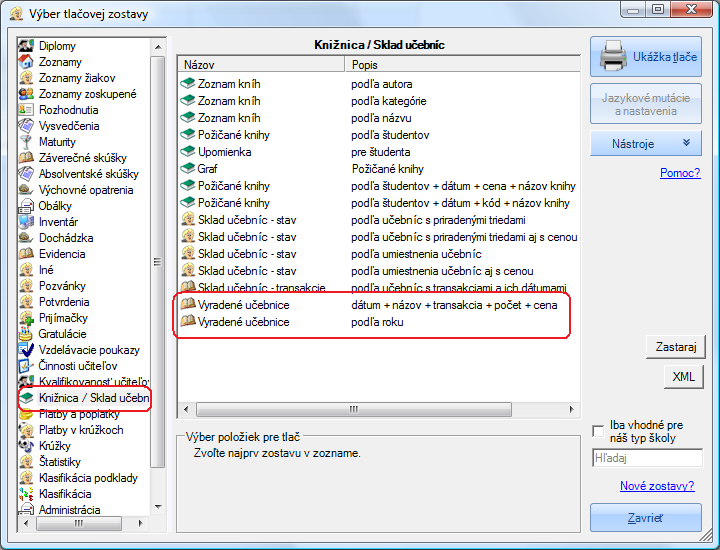The height and width of the screenshot is (550, 720).
Task: Select Požičané knihy podľa študentov row
Action: coord(378,135)
